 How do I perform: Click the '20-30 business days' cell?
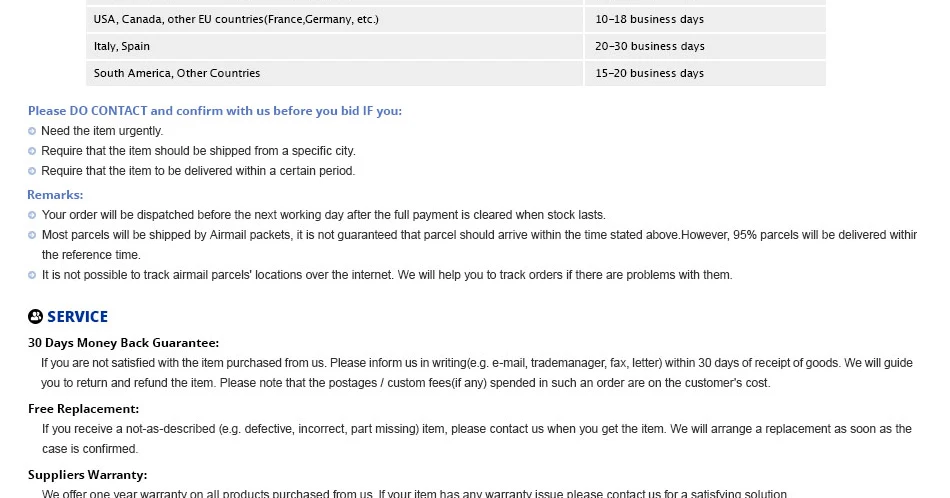(x=705, y=47)
